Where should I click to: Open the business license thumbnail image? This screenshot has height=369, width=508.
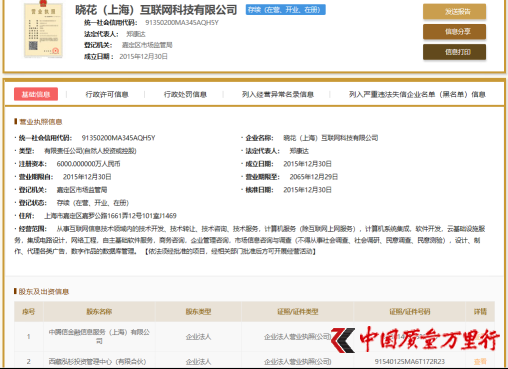pos(43,31)
